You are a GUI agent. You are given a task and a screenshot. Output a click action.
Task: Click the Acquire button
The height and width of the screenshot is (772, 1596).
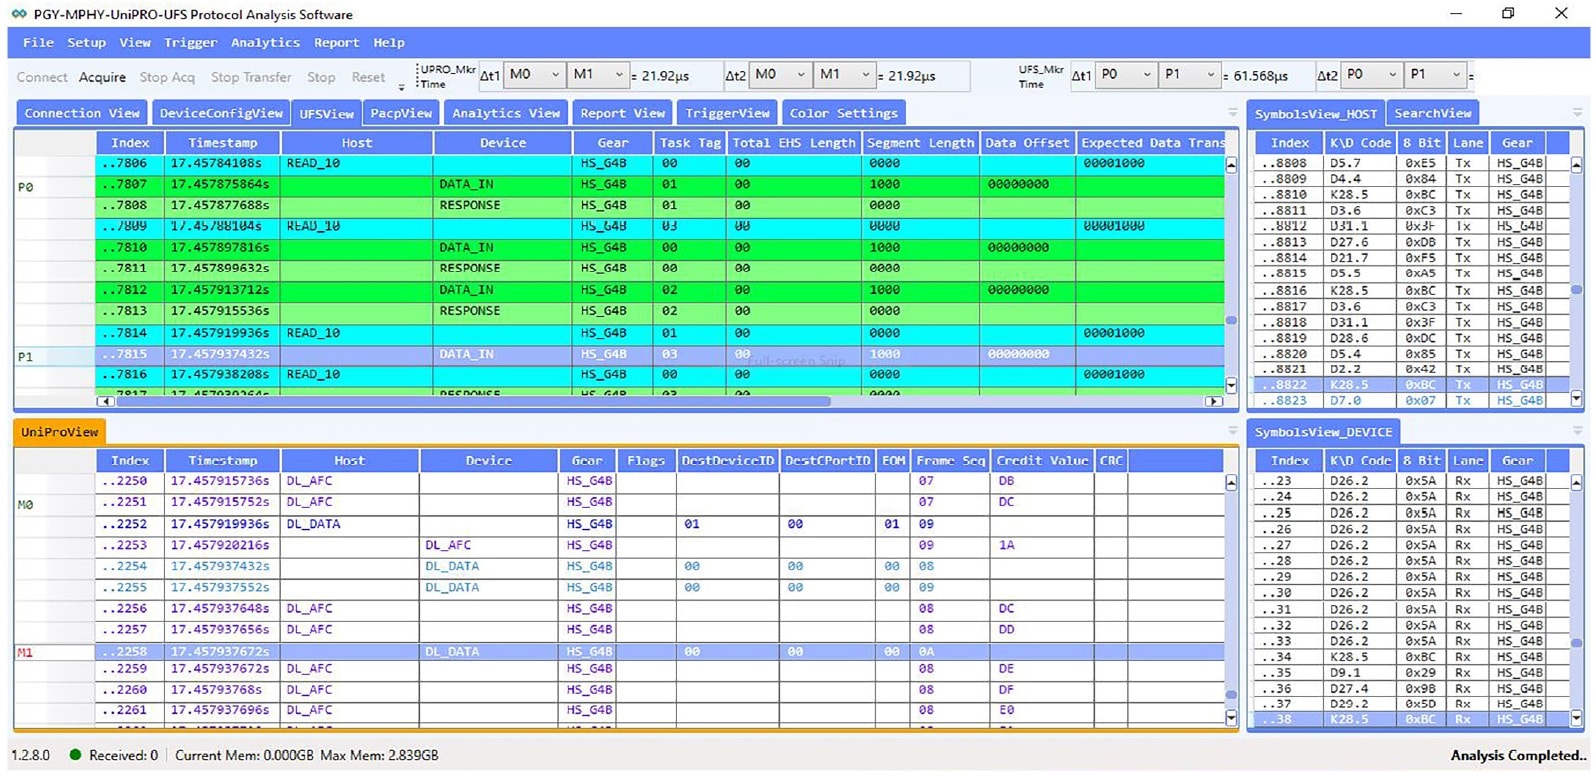tap(102, 77)
